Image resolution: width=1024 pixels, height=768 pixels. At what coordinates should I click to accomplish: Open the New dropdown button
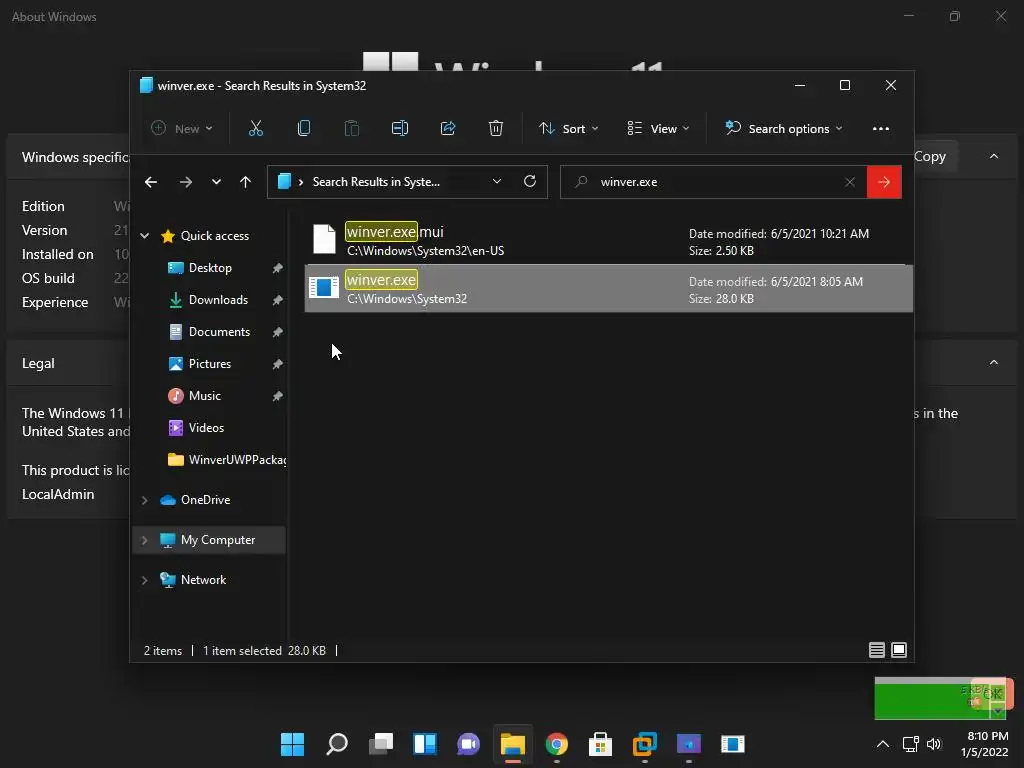(x=182, y=129)
